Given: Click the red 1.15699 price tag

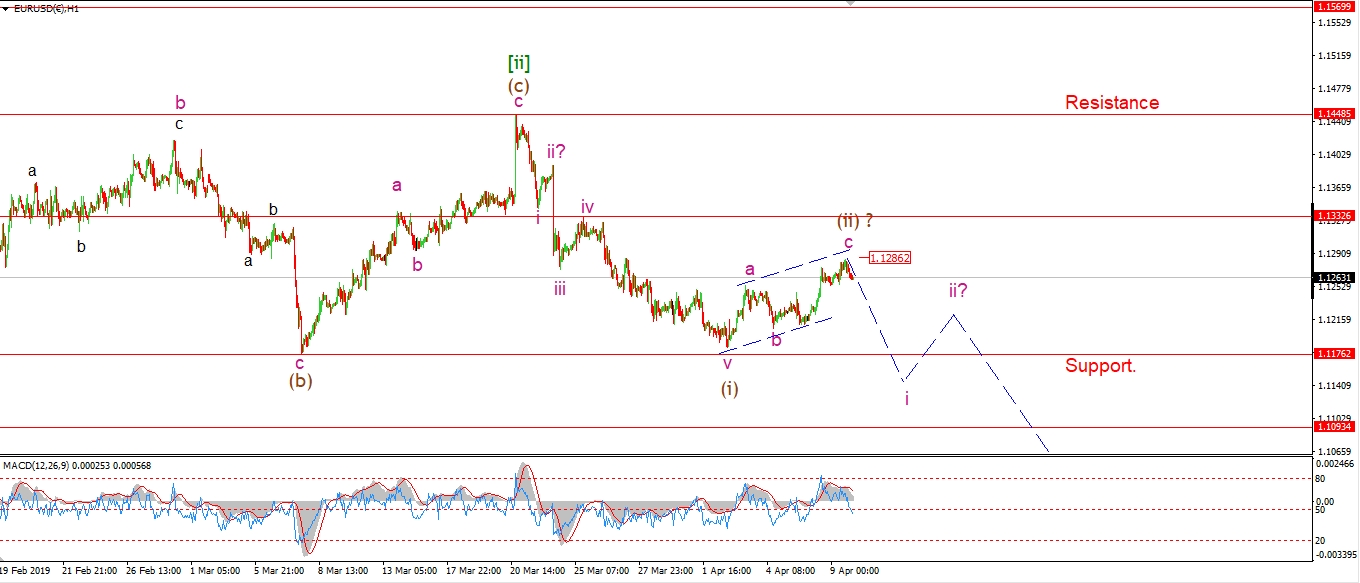Looking at the screenshot, I should click(x=1334, y=7).
